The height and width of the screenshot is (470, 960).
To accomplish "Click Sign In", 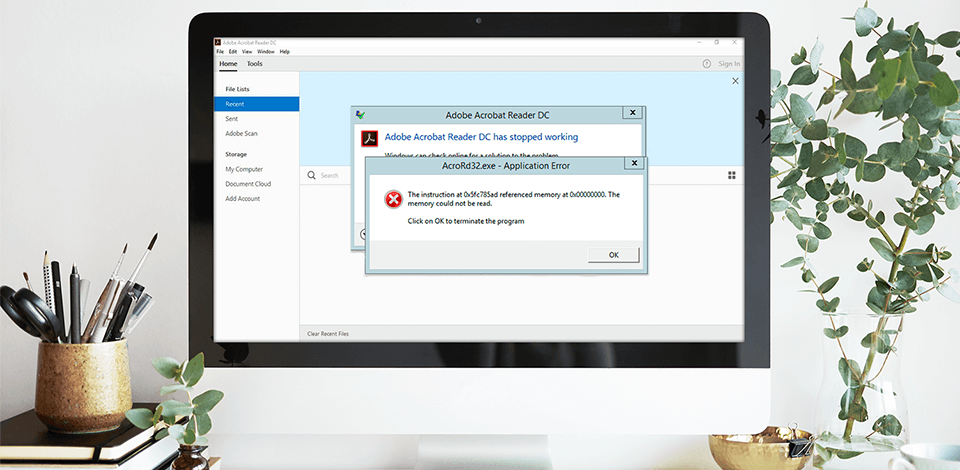I will 729,64.
